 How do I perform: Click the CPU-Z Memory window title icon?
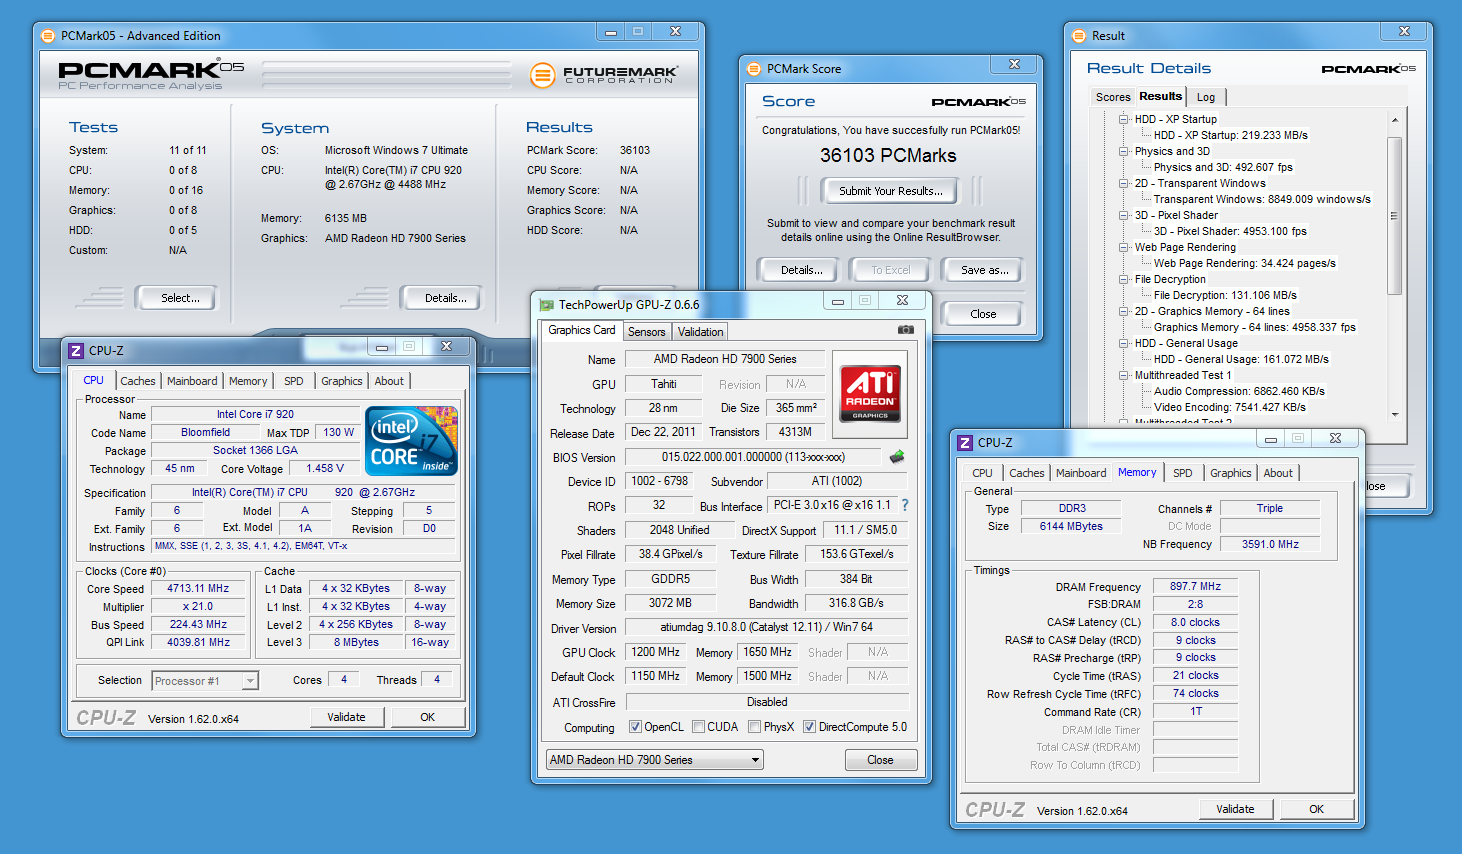[x=965, y=443]
